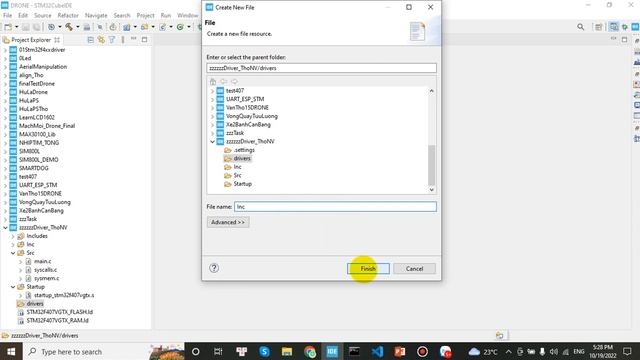Open the Source menu
This screenshot has height=360, width=640.
coord(42,16)
